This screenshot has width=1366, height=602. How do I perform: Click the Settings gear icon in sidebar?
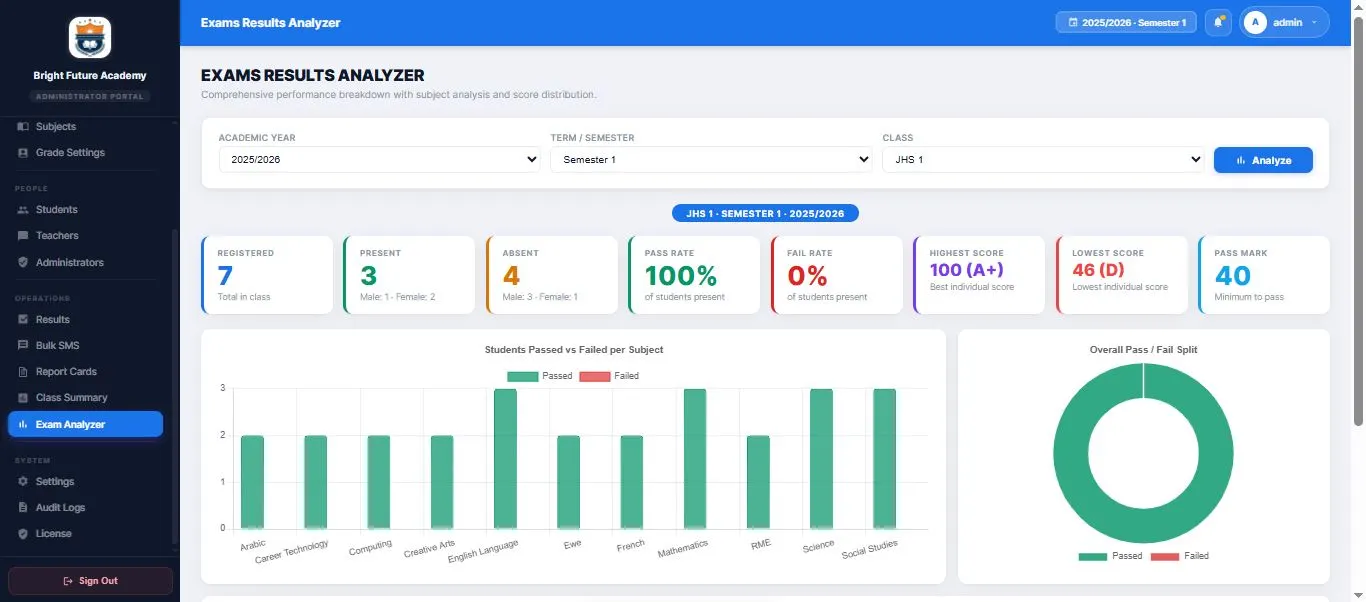[x=23, y=482]
